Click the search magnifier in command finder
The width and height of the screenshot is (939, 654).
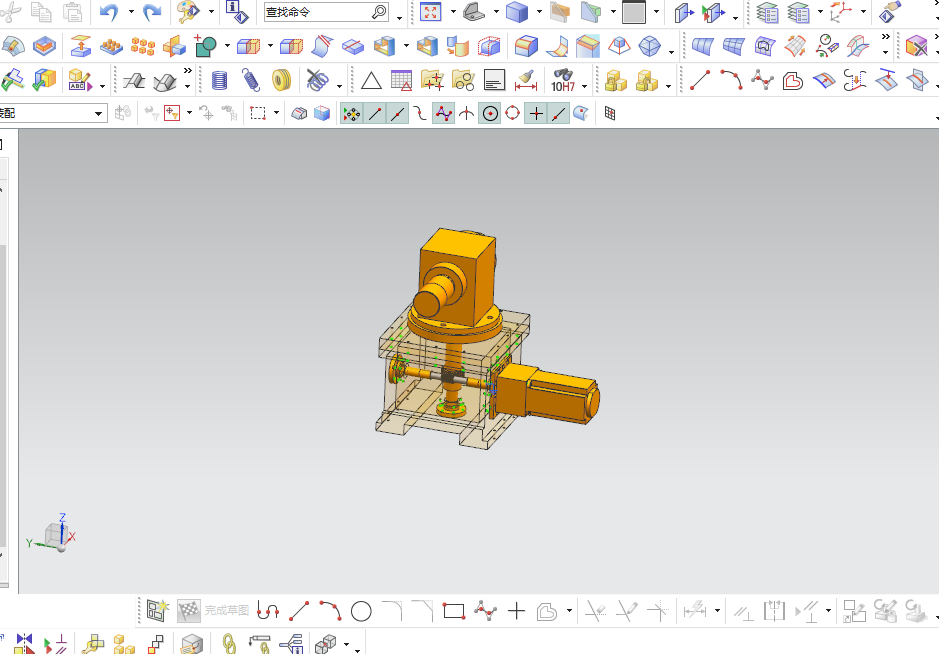point(379,12)
